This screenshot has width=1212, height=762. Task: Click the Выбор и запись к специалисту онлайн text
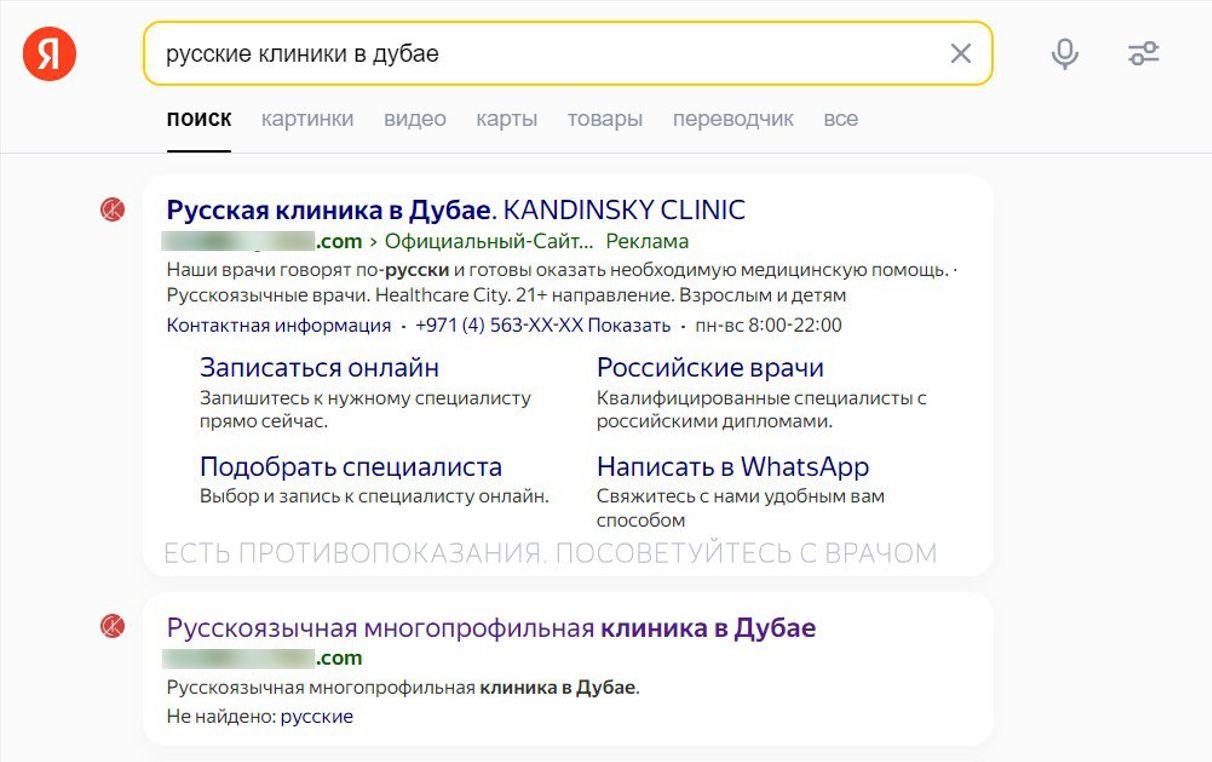point(375,496)
